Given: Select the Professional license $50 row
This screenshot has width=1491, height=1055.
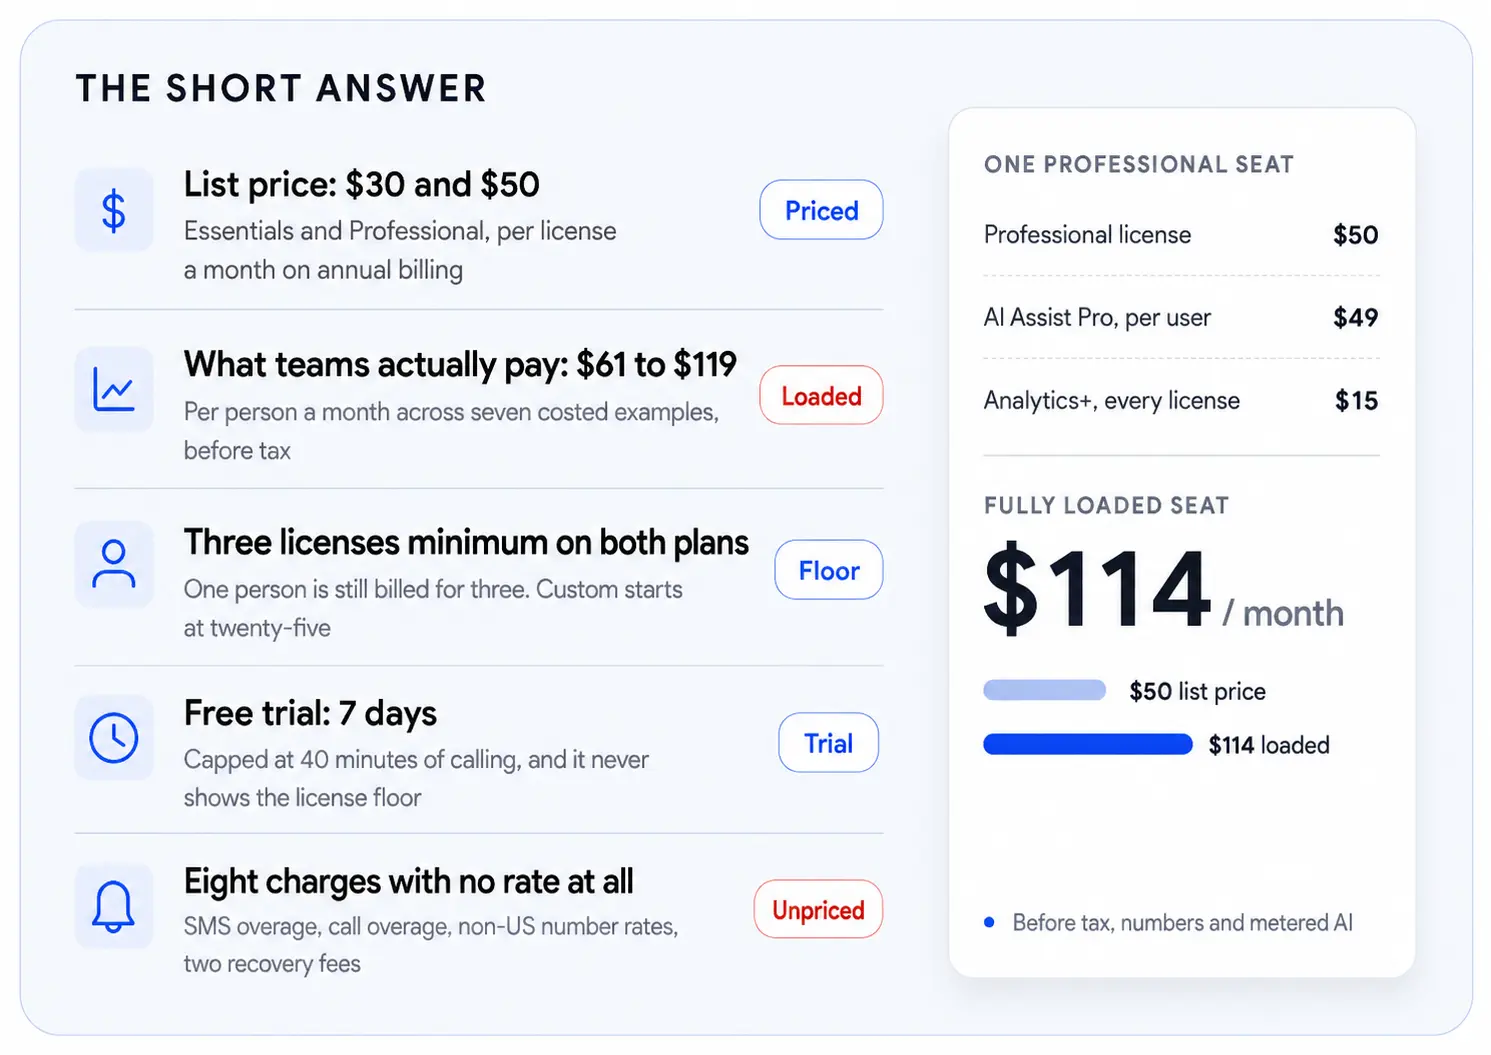Looking at the screenshot, I should pyautogui.click(x=1181, y=235).
